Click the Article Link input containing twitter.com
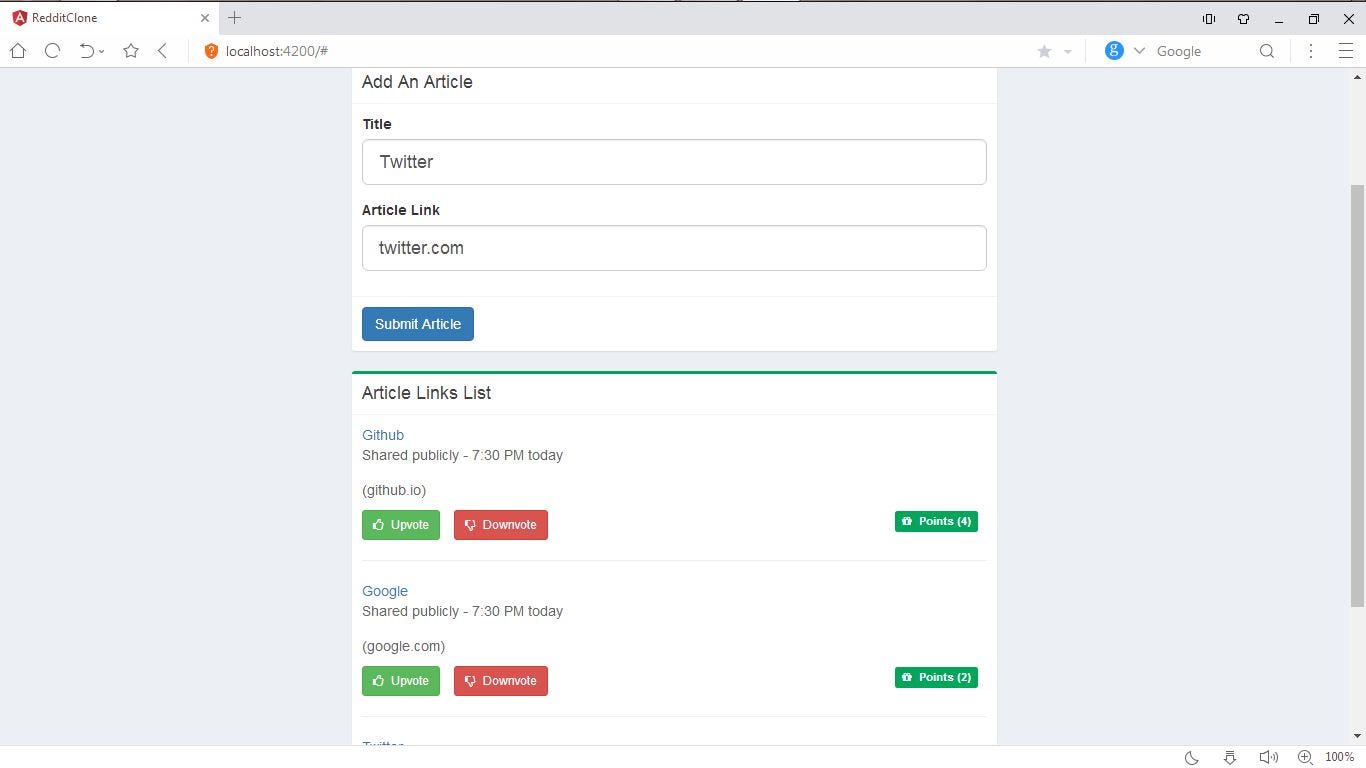 pyautogui.click(x=674, y=248)
